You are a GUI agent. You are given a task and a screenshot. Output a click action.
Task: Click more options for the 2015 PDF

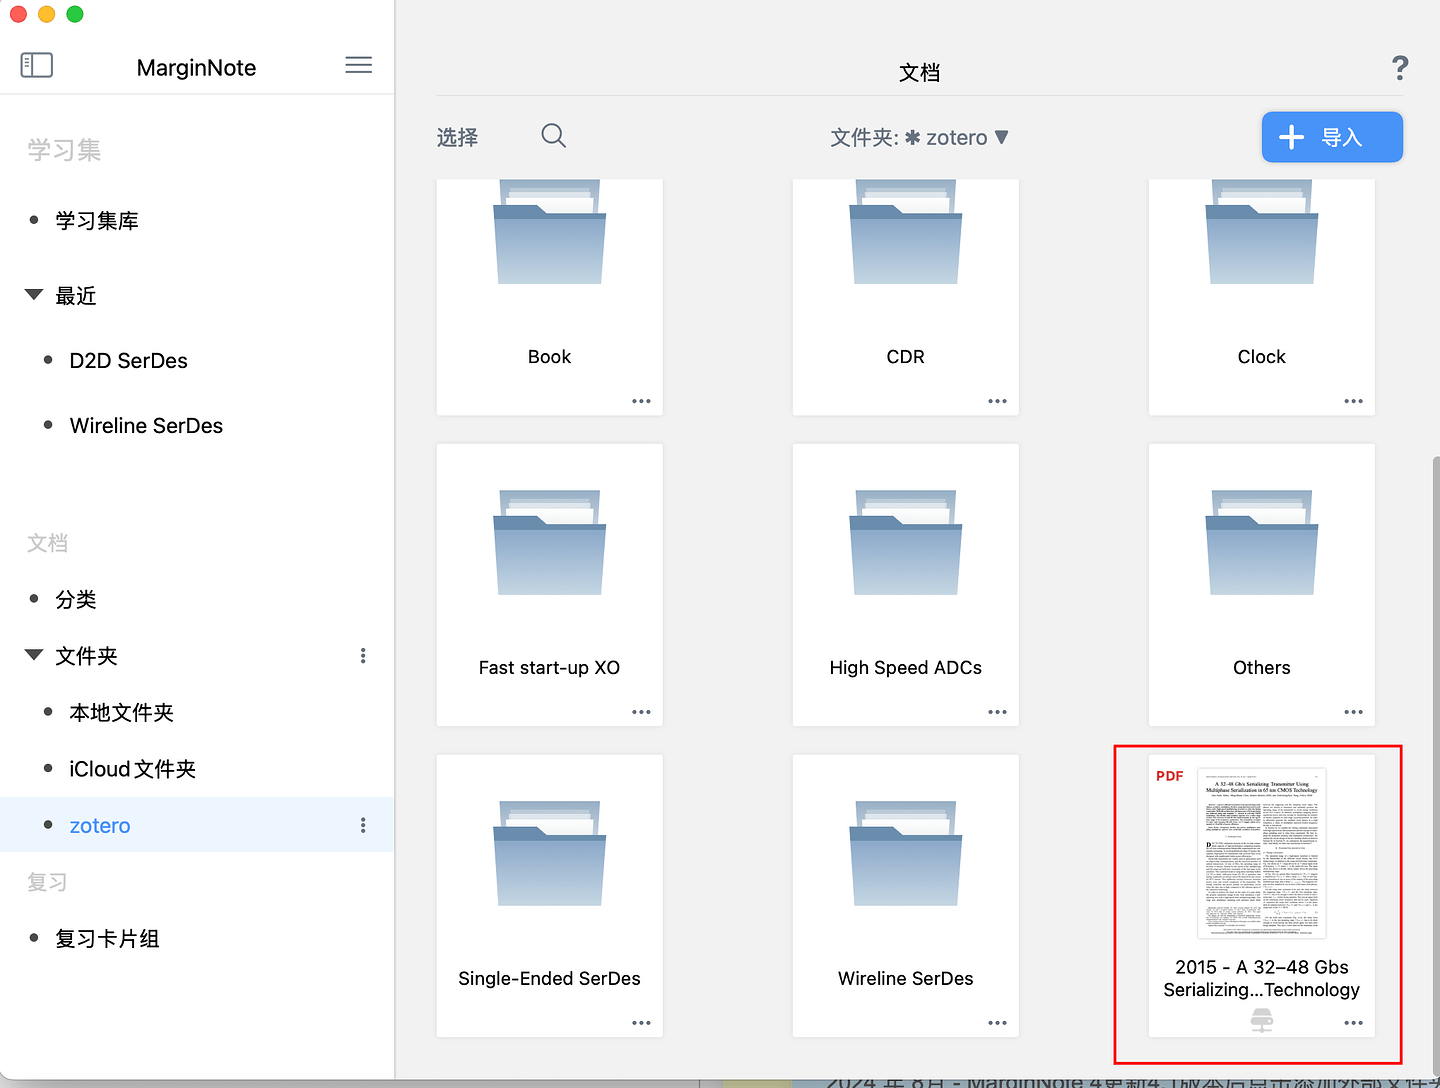click(x=1353, y=1023)
